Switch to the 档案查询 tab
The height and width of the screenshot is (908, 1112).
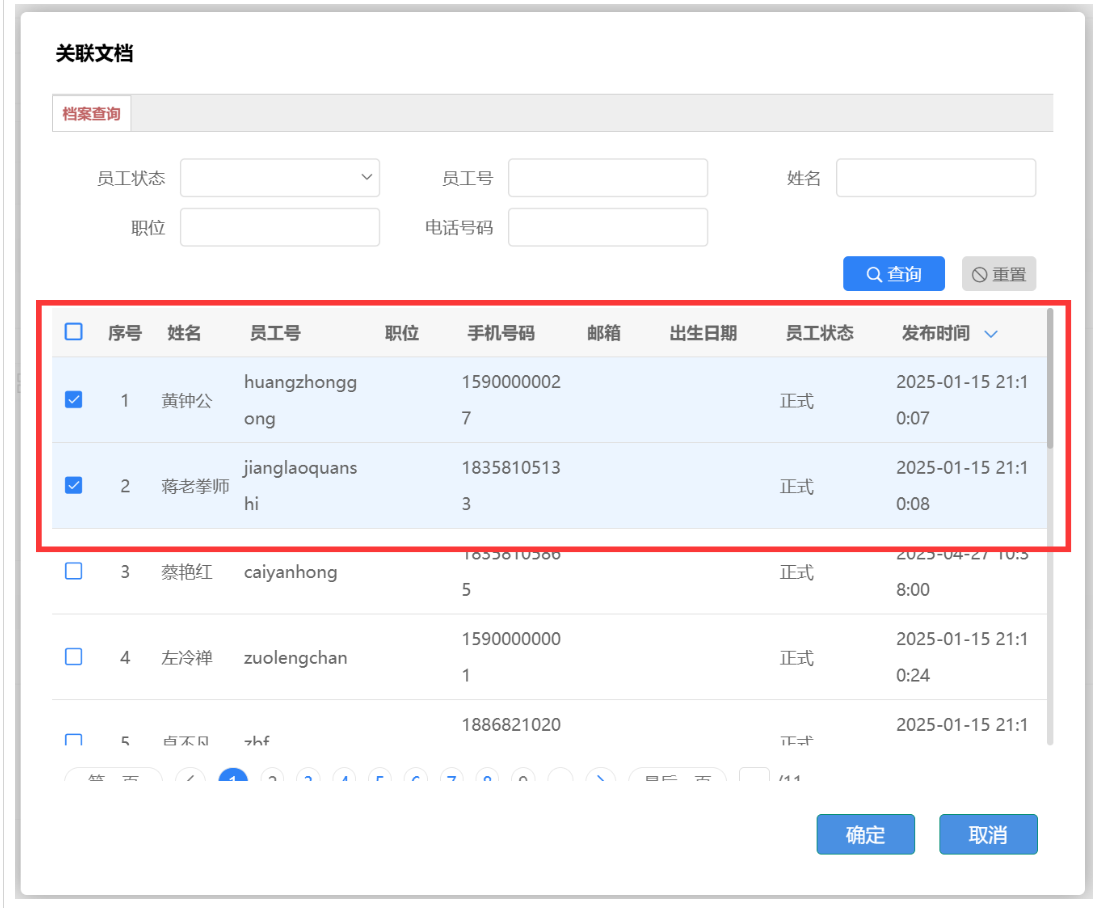pyautogui.click(x=91, y=114)
